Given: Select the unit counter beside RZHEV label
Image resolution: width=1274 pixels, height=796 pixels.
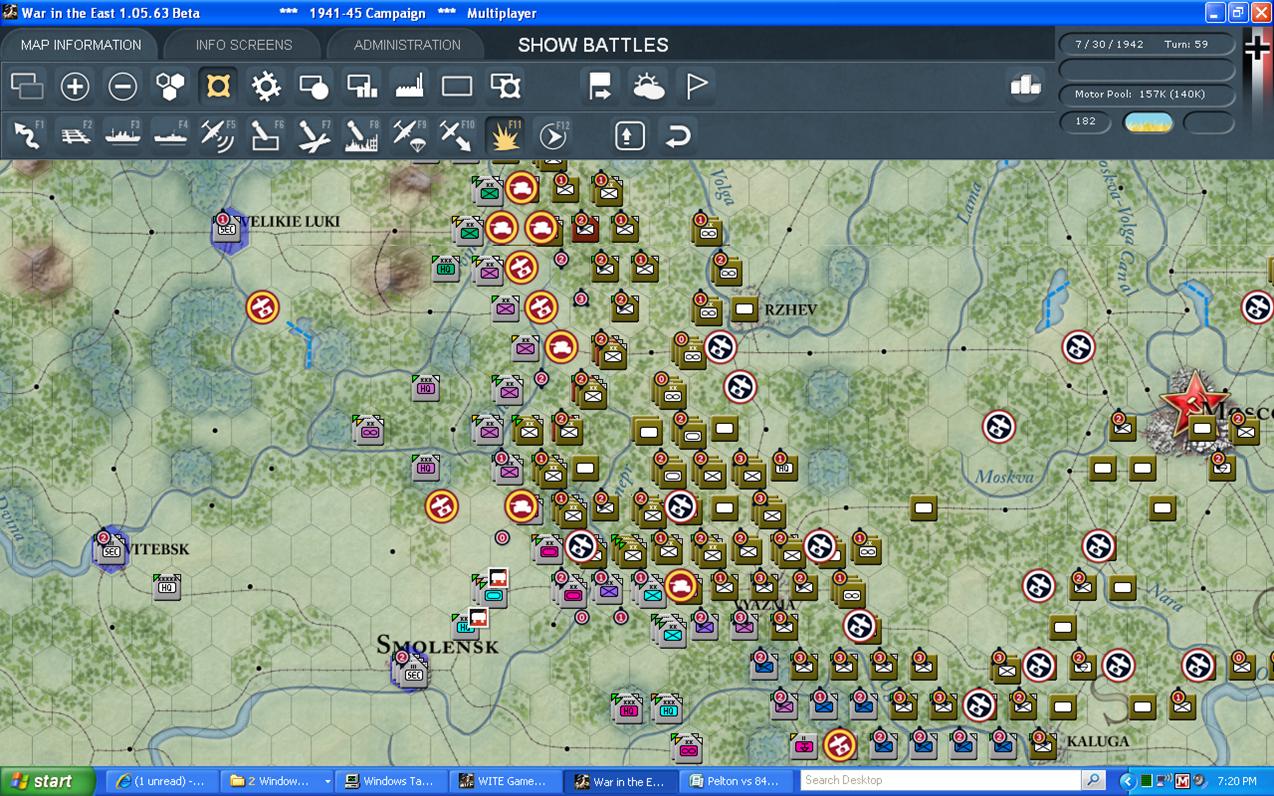Looking at the screenshot, I should (x=744, y=310).
